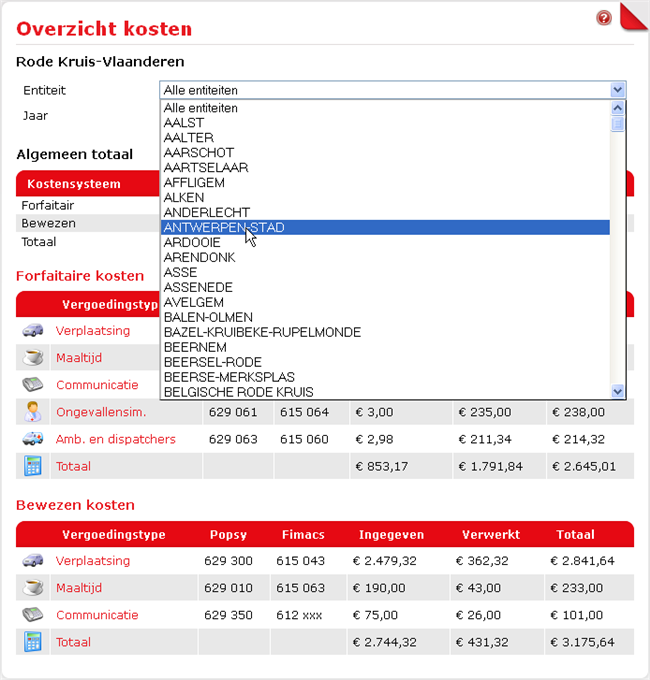Click the folded page corner icon
Viewport: 650px width, 680px height.
pos(634,17)
